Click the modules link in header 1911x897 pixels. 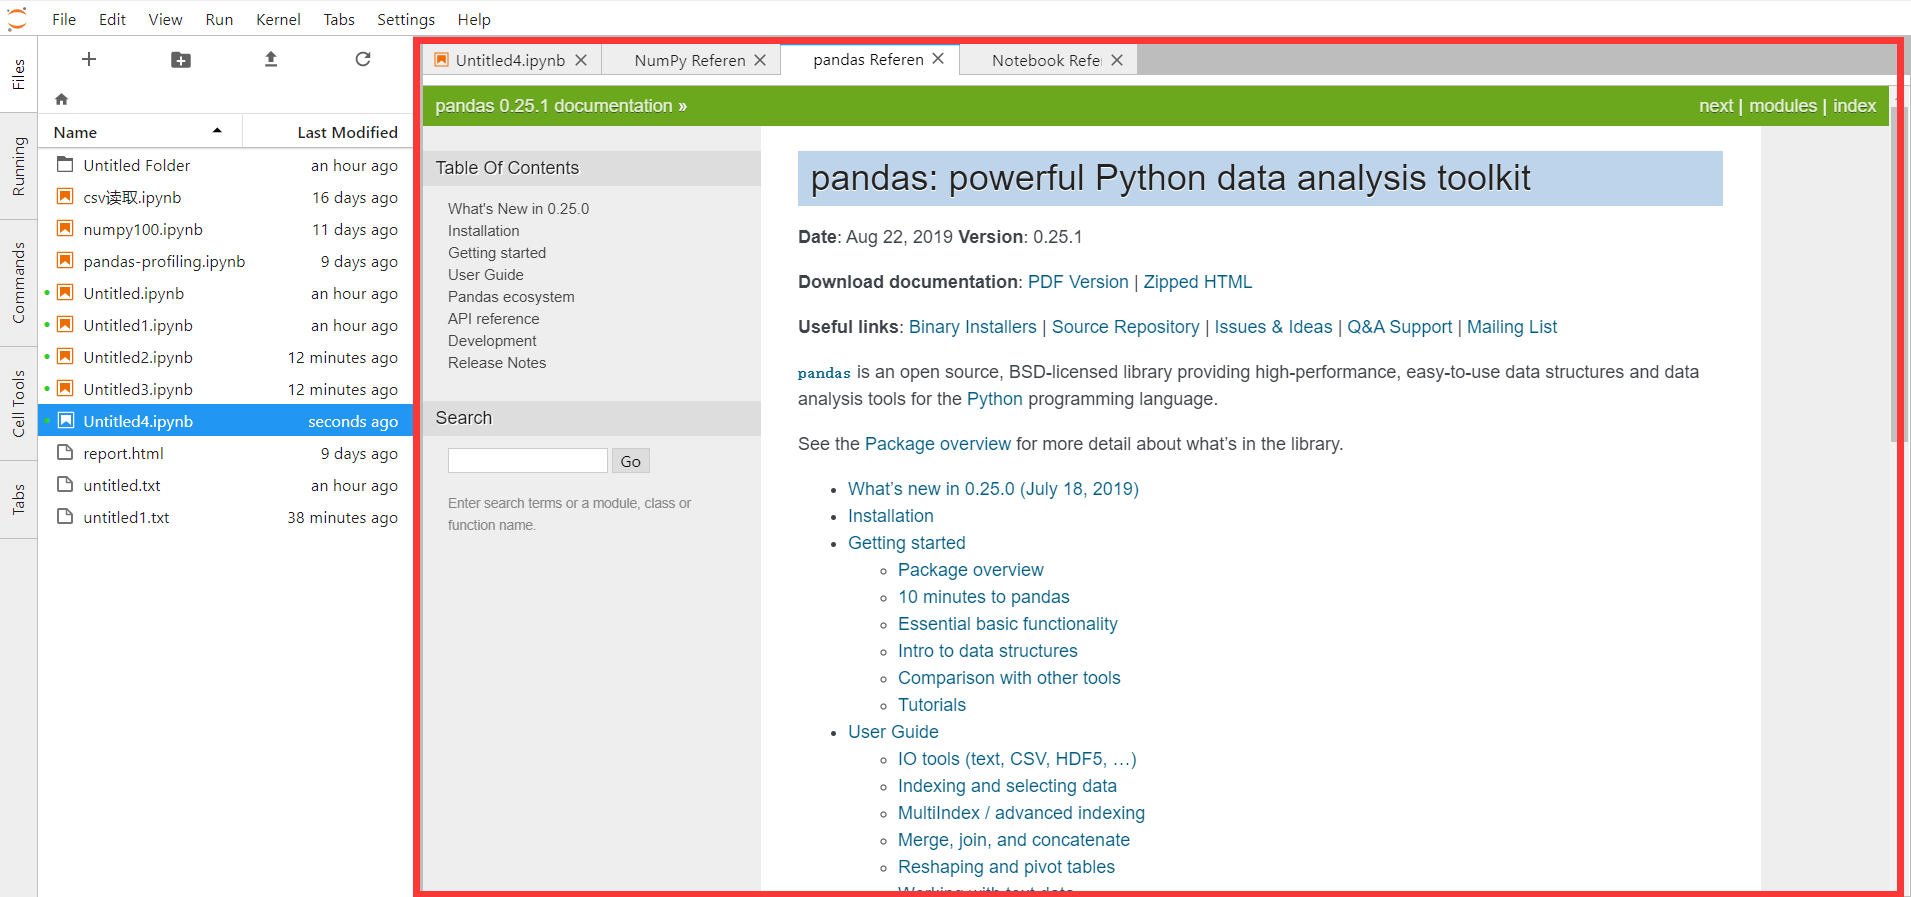[x=1783, y=106]
